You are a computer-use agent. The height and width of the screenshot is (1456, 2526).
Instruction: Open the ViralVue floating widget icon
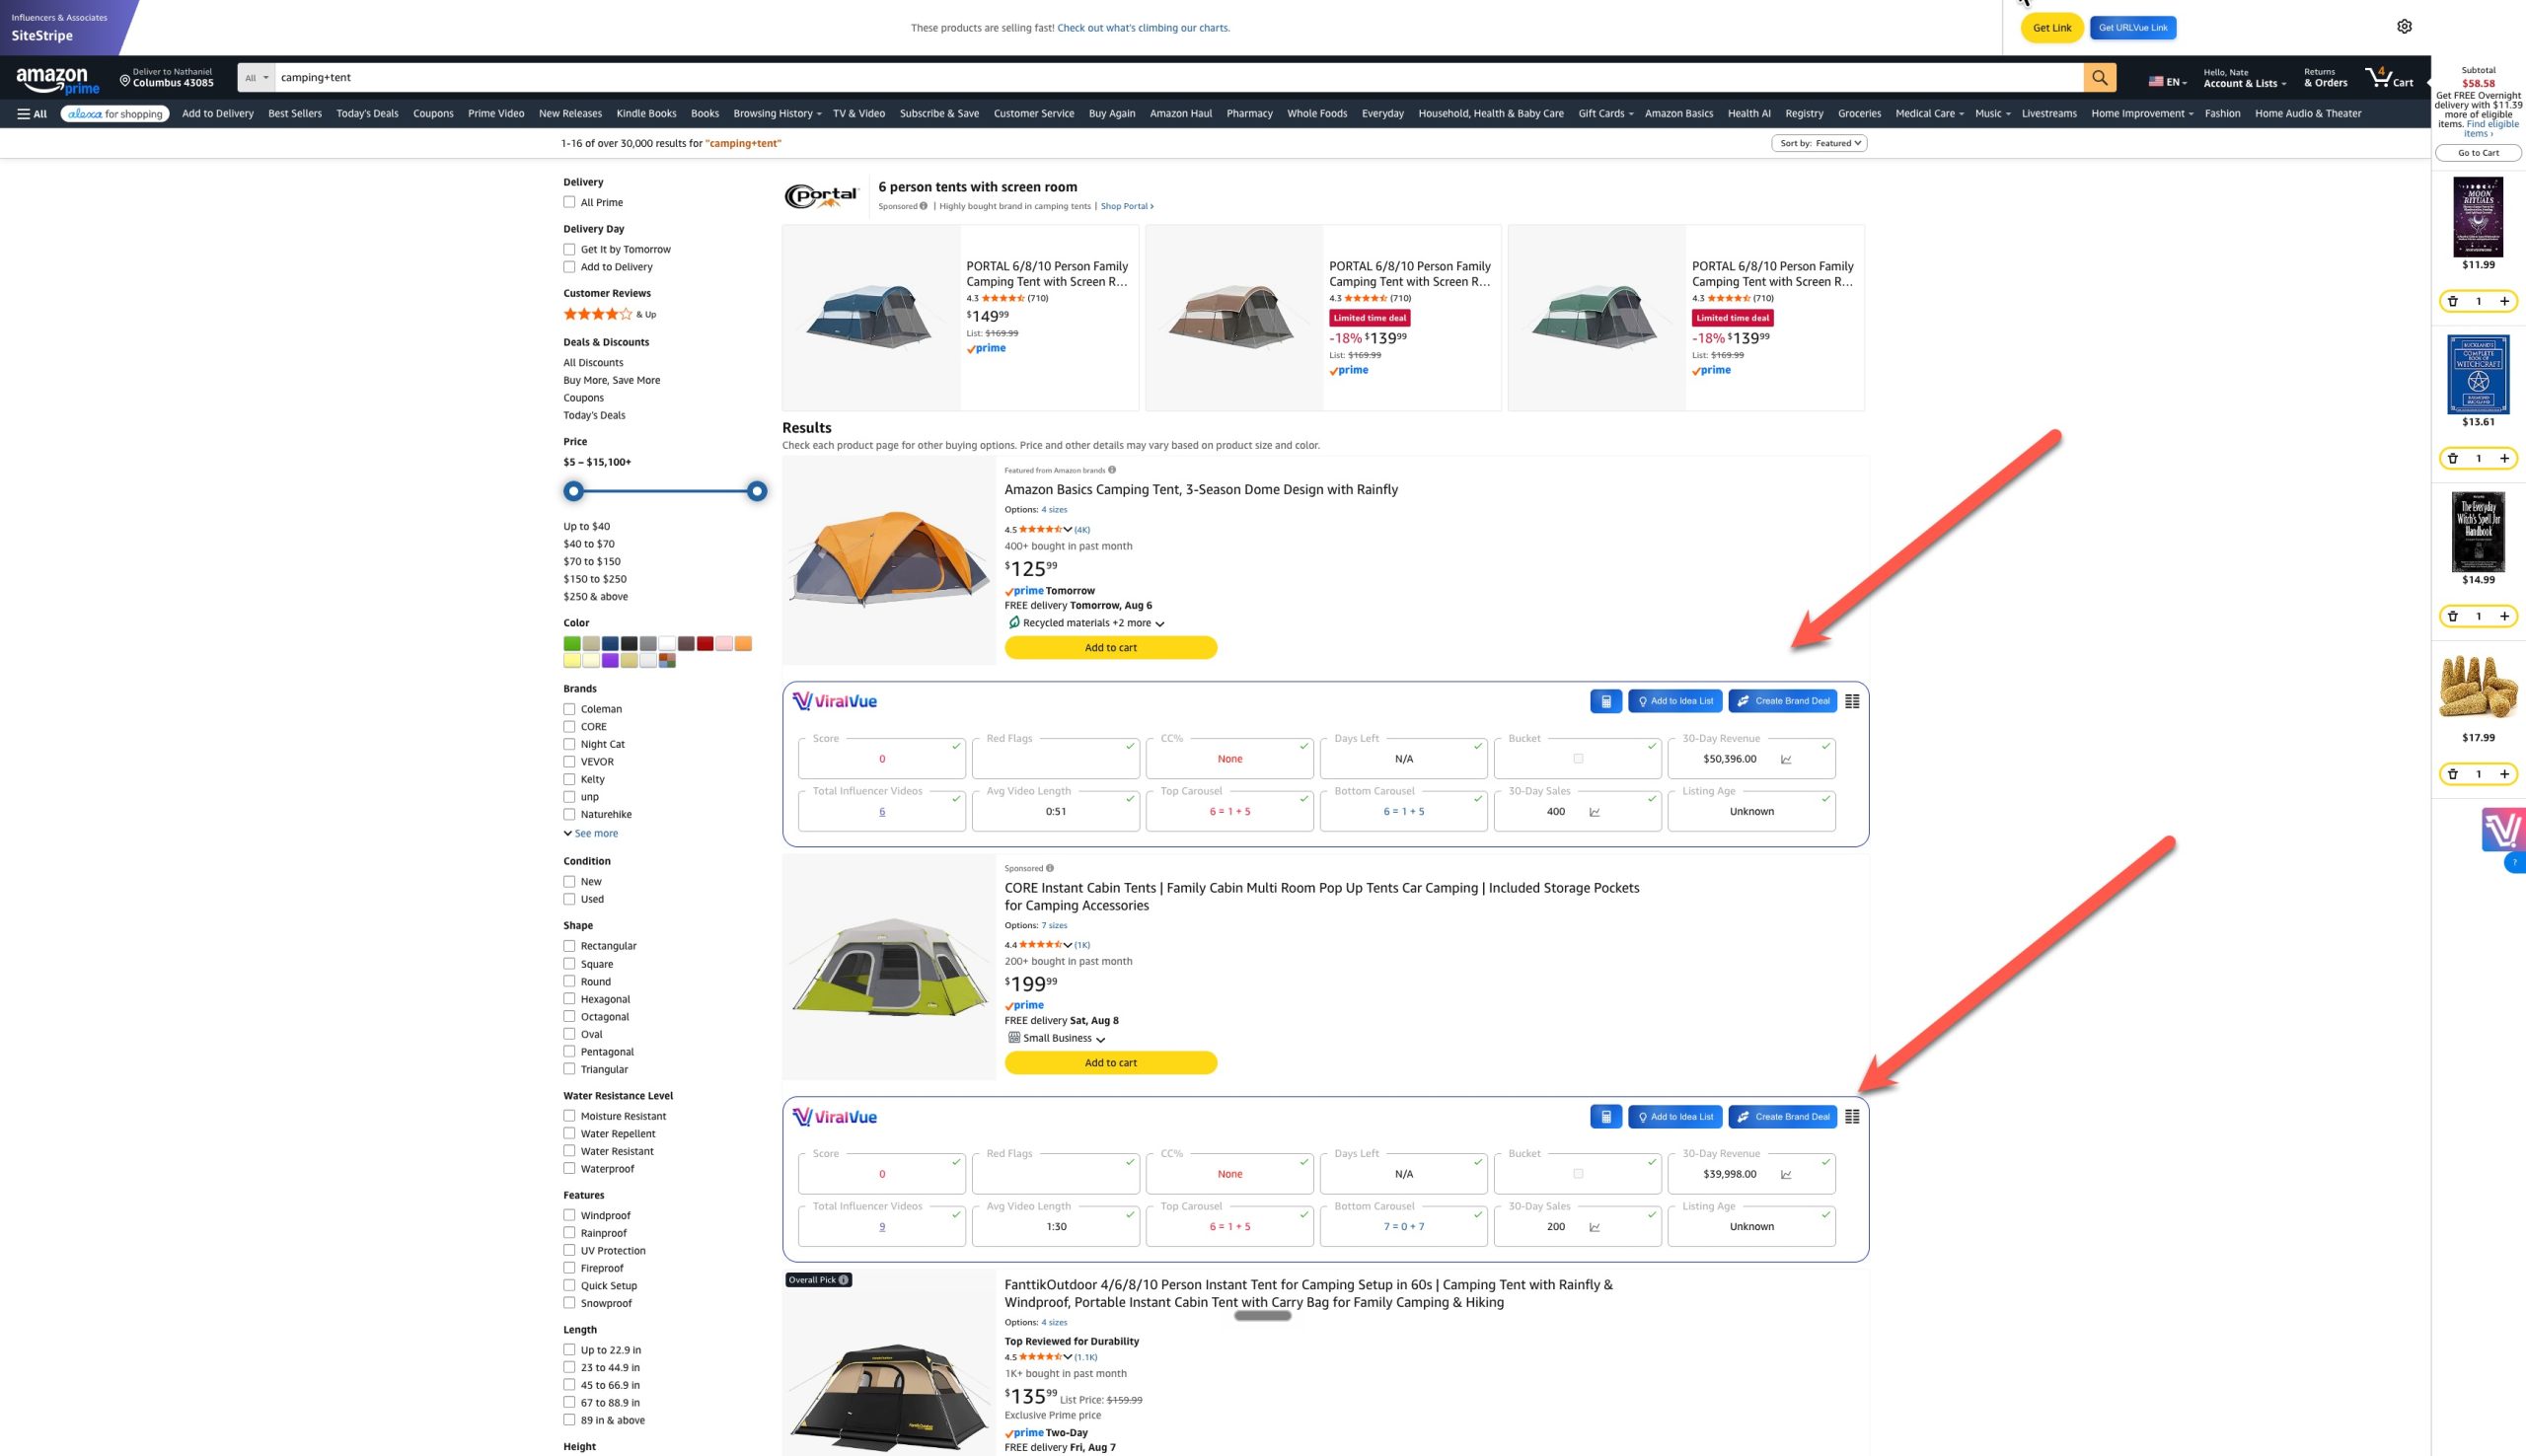pyautogui.click(x=2503, y=830)
